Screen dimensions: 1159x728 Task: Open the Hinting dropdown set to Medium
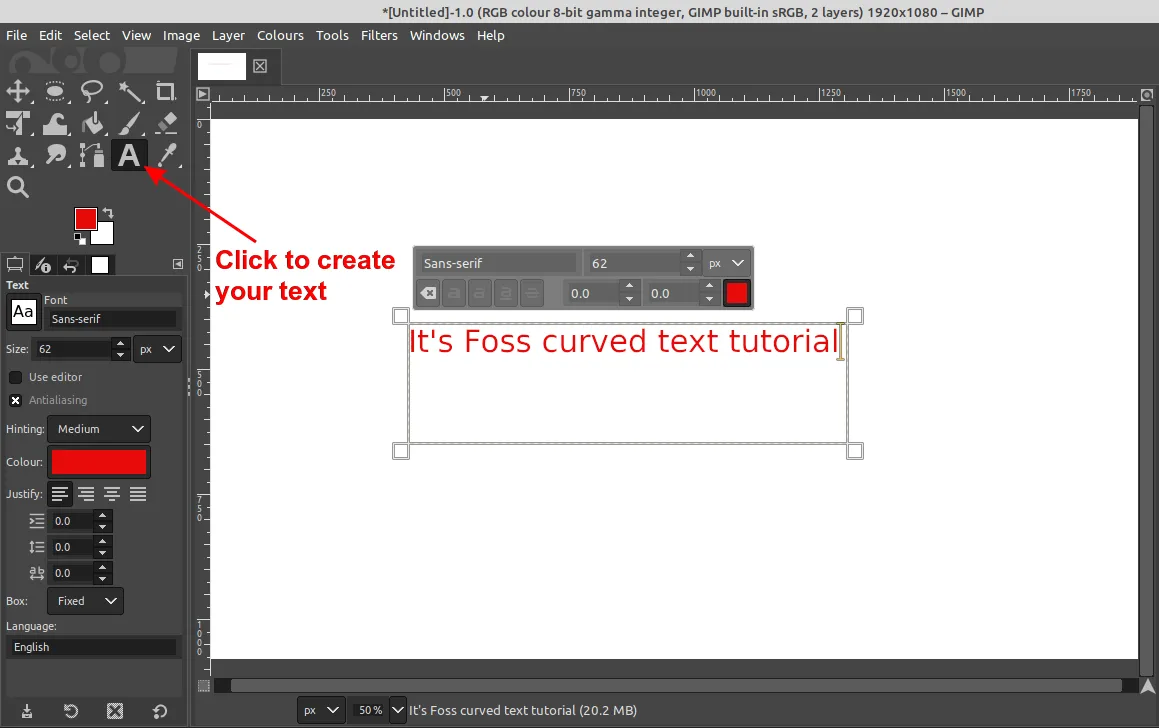point(99,429)
